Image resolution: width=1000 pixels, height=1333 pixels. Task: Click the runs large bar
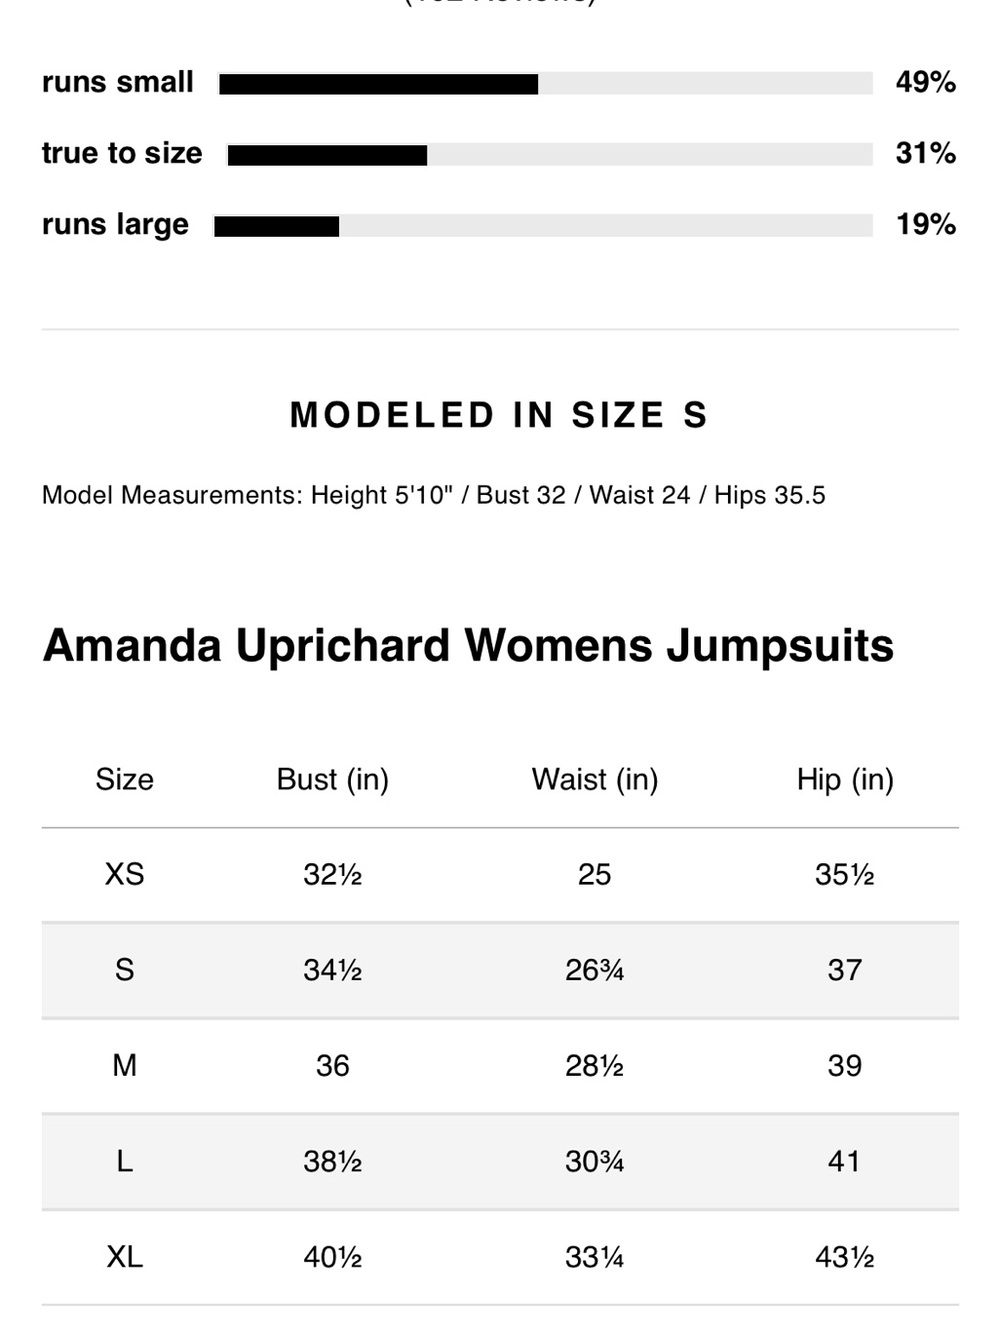point(543,226)
